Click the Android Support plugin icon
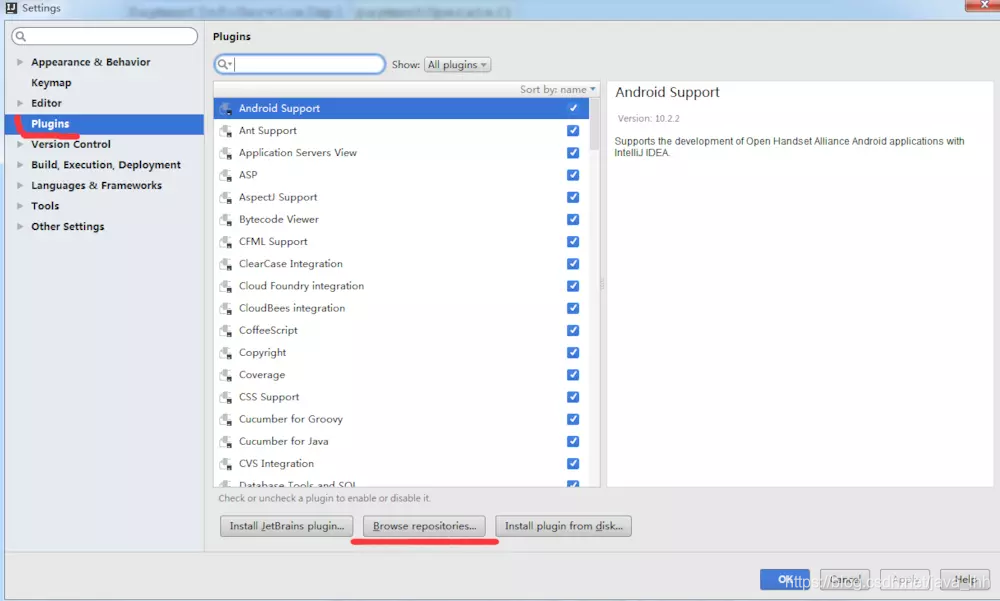Screen dimensions: 1000x601 [x=225, y=109]
